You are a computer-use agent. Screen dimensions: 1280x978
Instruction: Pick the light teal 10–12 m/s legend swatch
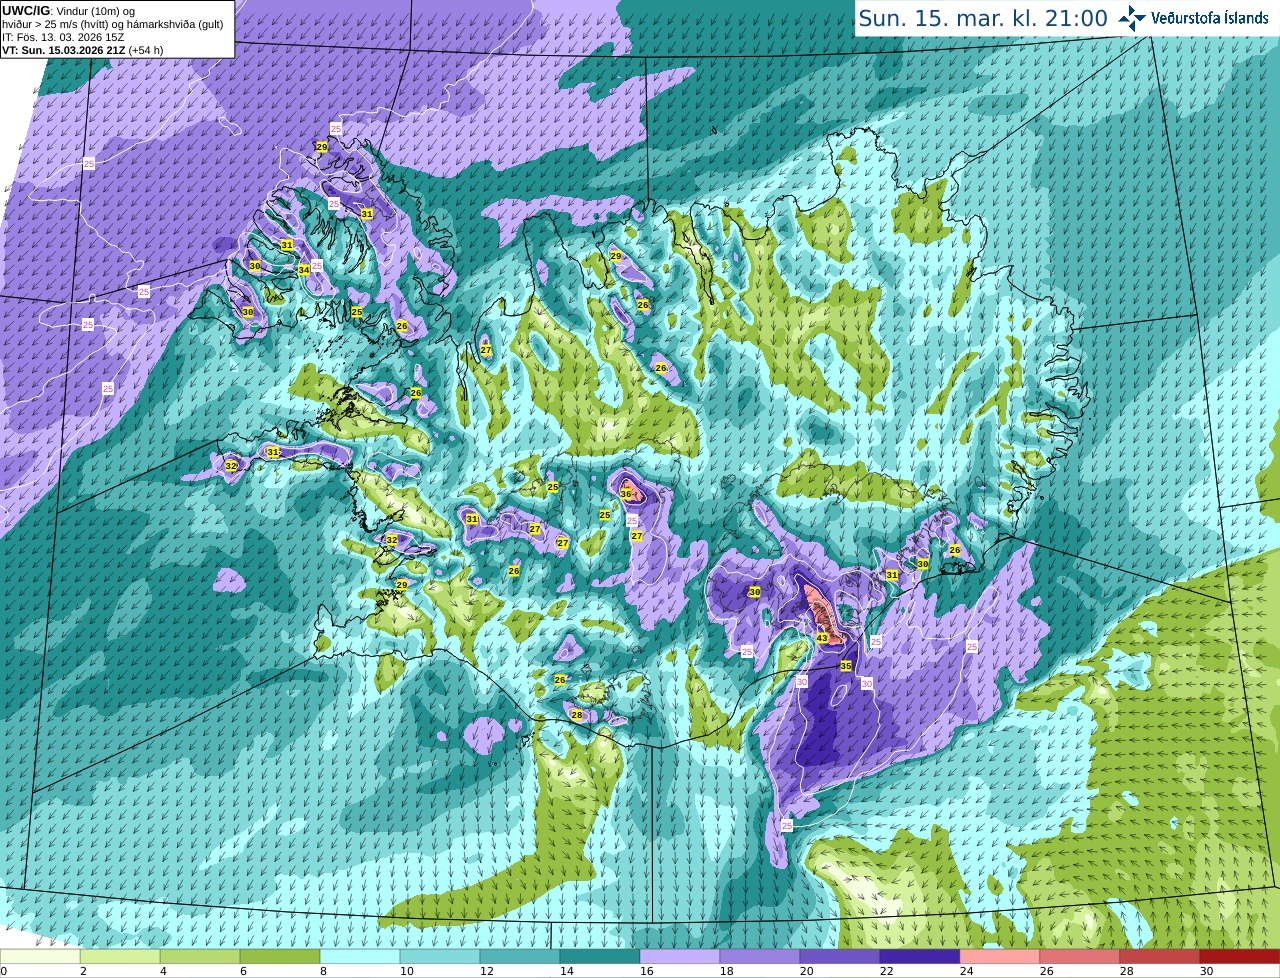440,957
